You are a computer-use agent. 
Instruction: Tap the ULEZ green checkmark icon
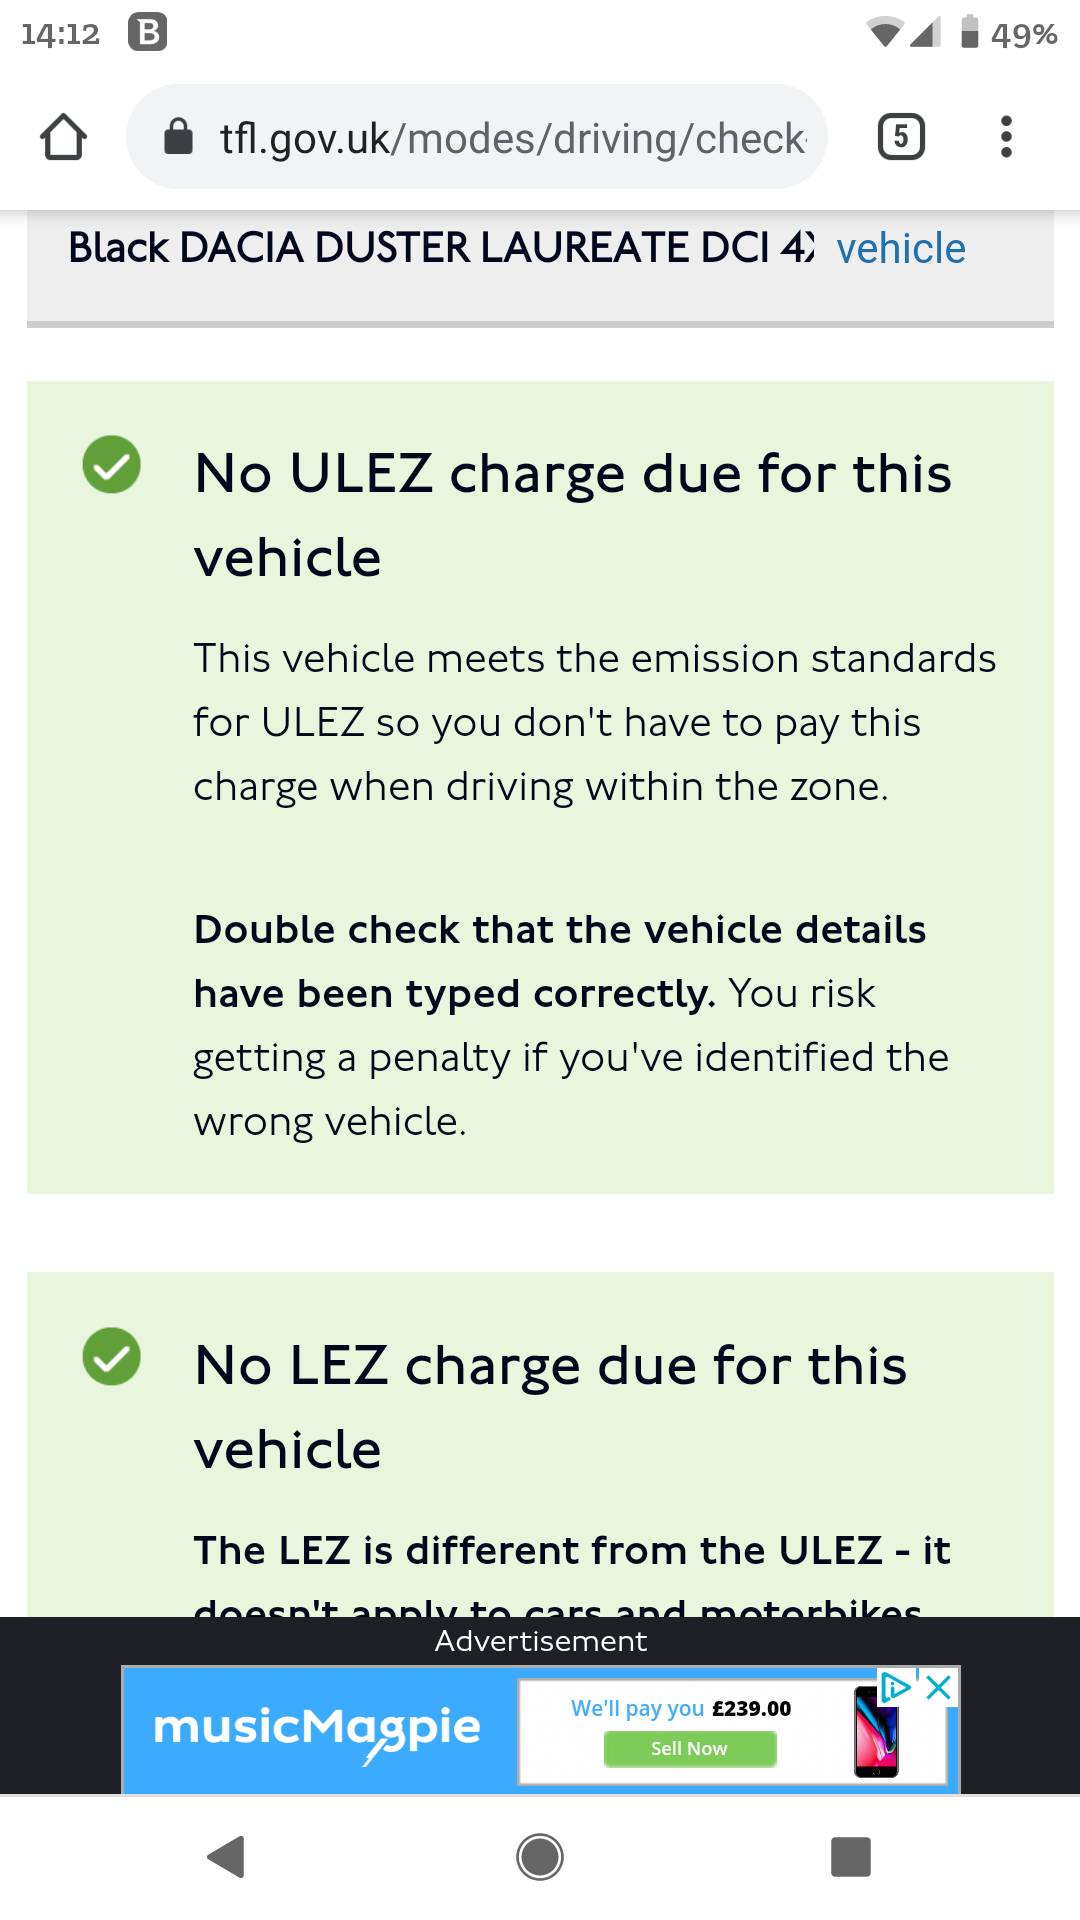(112, 465)
